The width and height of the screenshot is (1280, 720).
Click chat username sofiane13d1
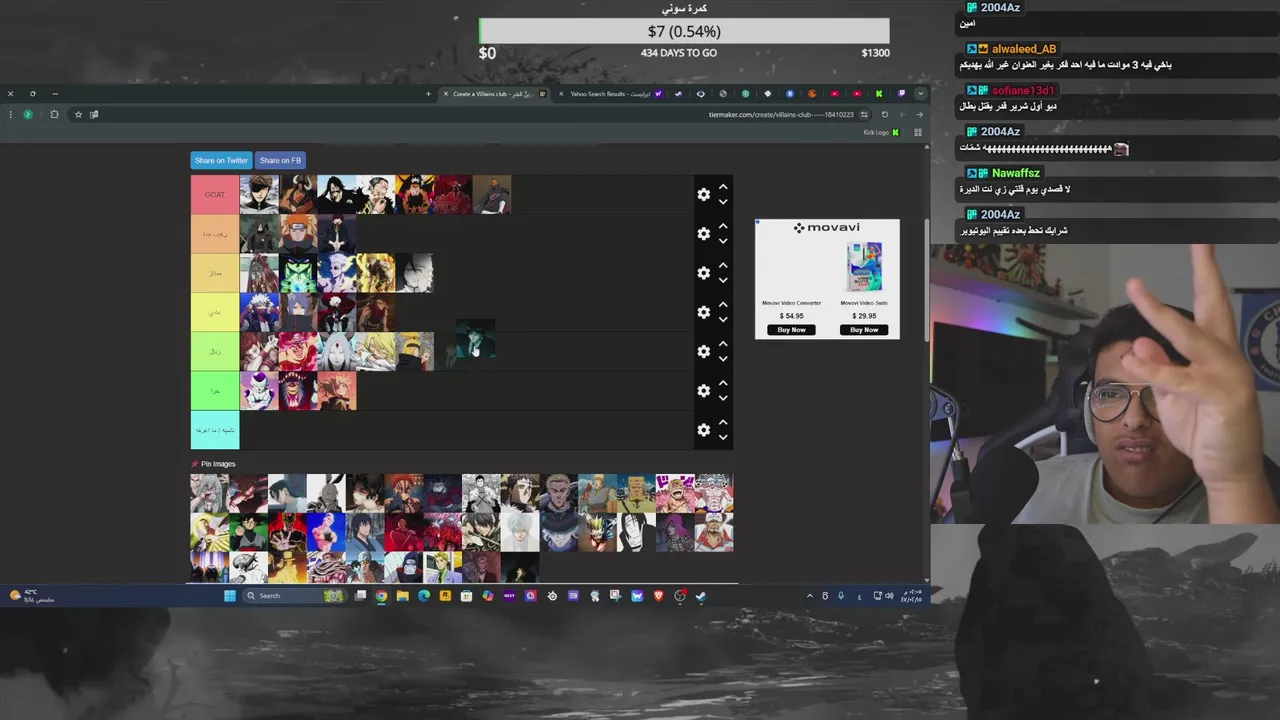1024,90
